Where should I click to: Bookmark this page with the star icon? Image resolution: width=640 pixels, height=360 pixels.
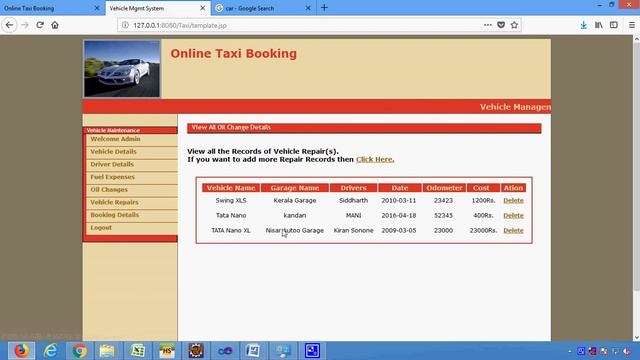(x=514, y=25)
